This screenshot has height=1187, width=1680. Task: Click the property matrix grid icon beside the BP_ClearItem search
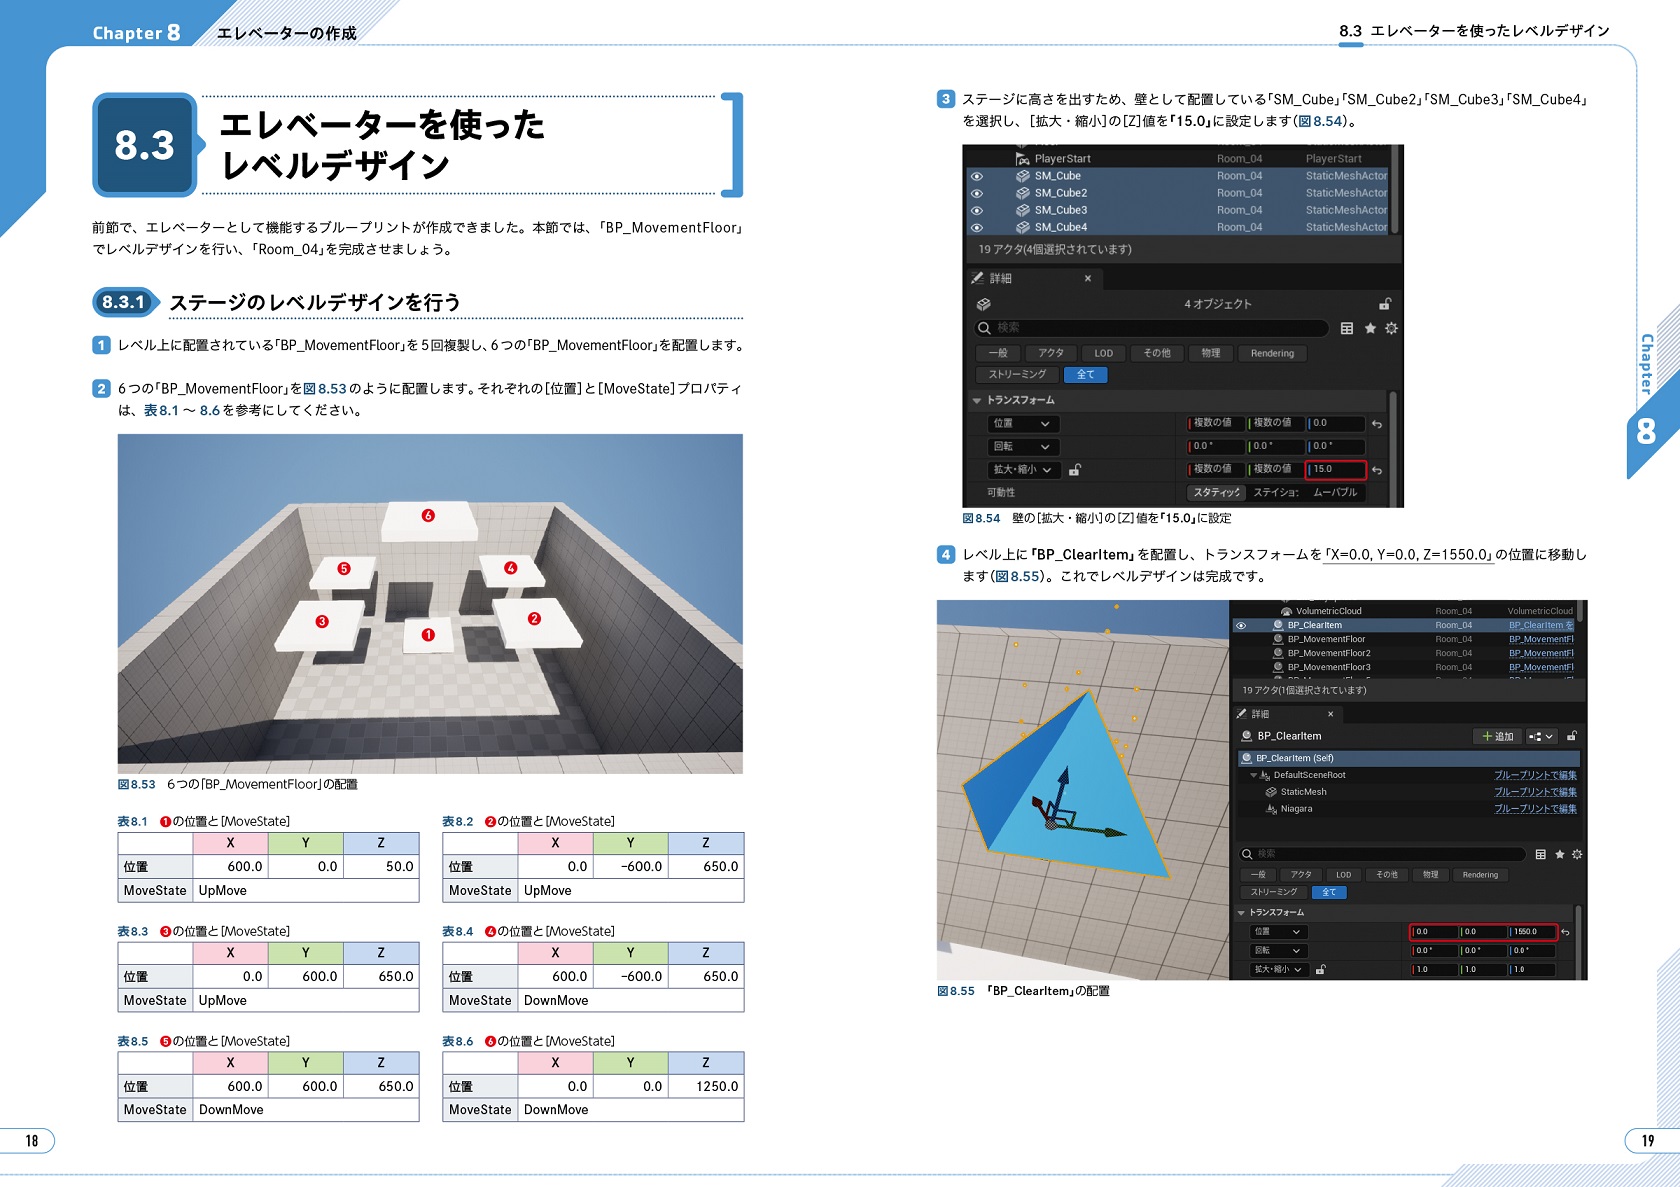(x=1541, y=854)
